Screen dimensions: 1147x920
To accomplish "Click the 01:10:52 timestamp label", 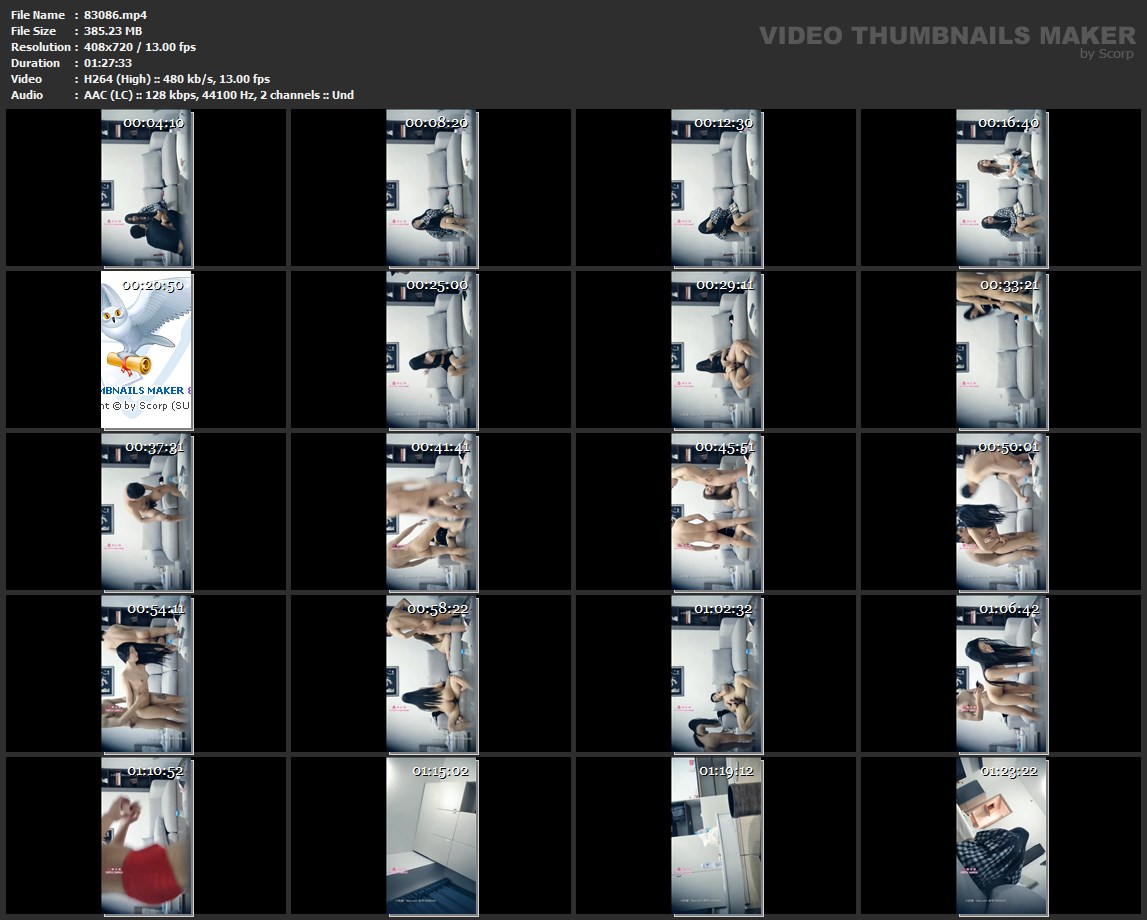I will tap(155, 771).
